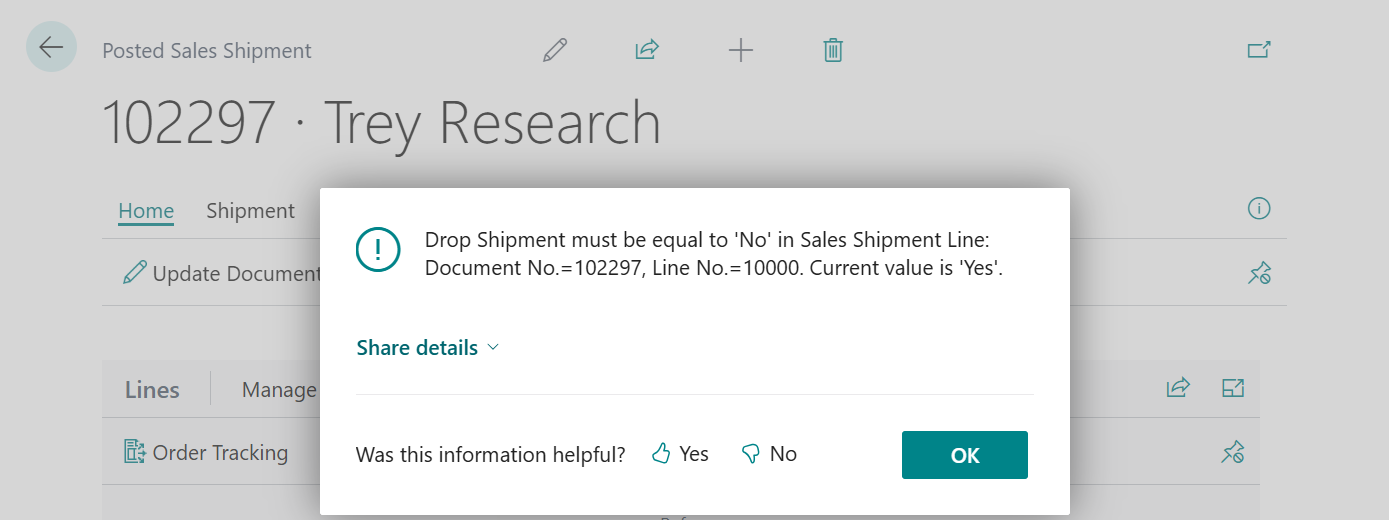Toggle pin on the Lines action bar
The height and width of the screenshot is (520, 1389).
1232,453
